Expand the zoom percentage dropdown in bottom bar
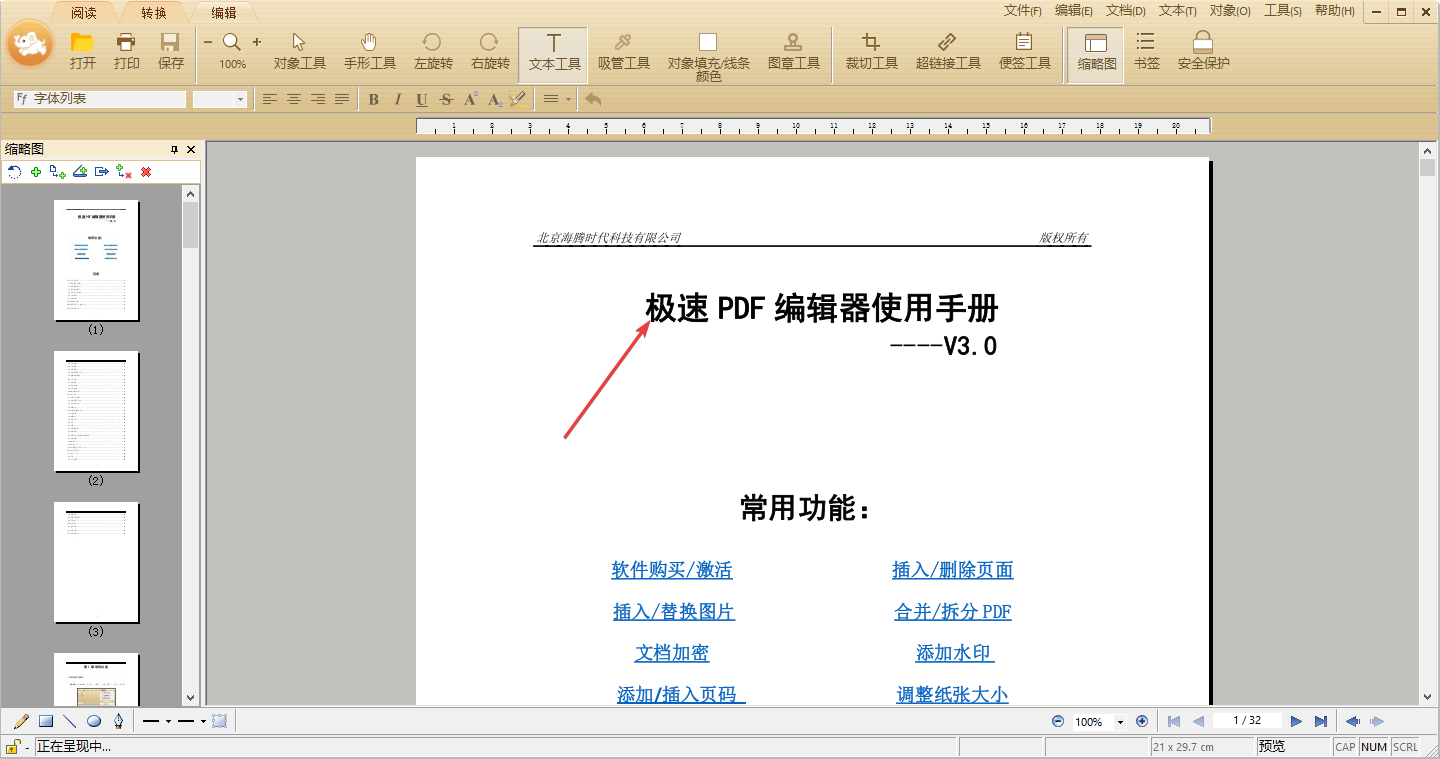1440x759 pixels. click(x=1120, y=722)
